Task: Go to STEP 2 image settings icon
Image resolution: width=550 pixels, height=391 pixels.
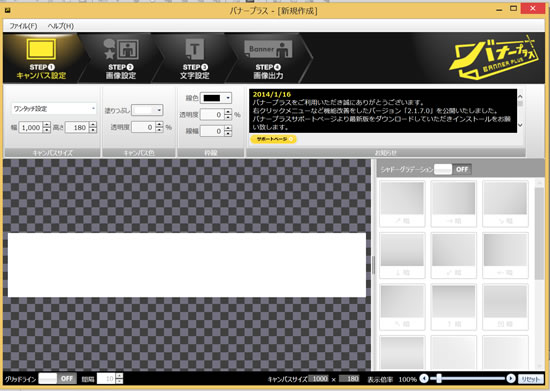Action: point(121,49)
